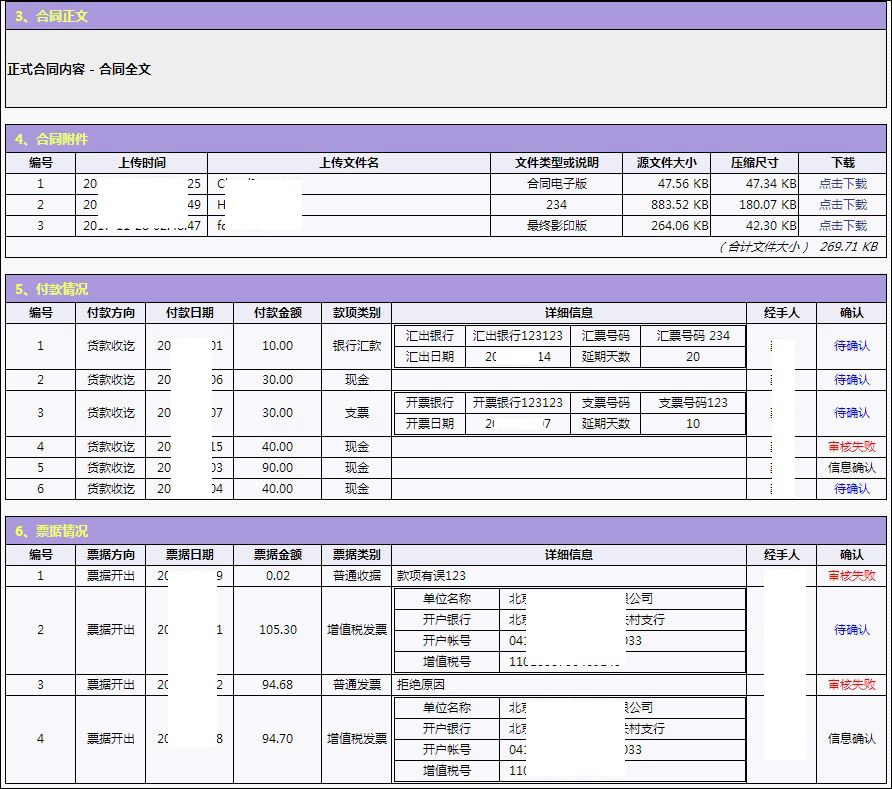View 审核失败 for the 0.02 普通收据
This screenshot has height=789, width=892.
[x=851, y=576]
